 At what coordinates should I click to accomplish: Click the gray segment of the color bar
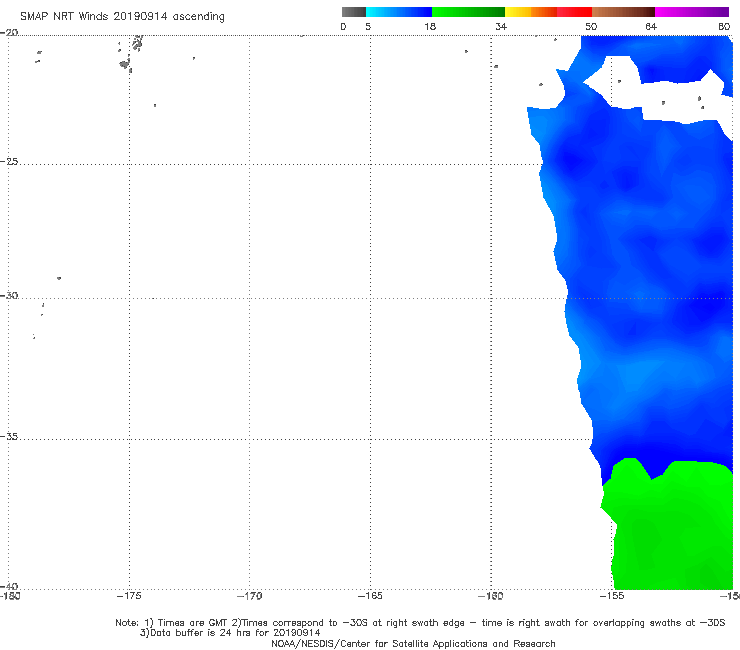click(354, 12)
